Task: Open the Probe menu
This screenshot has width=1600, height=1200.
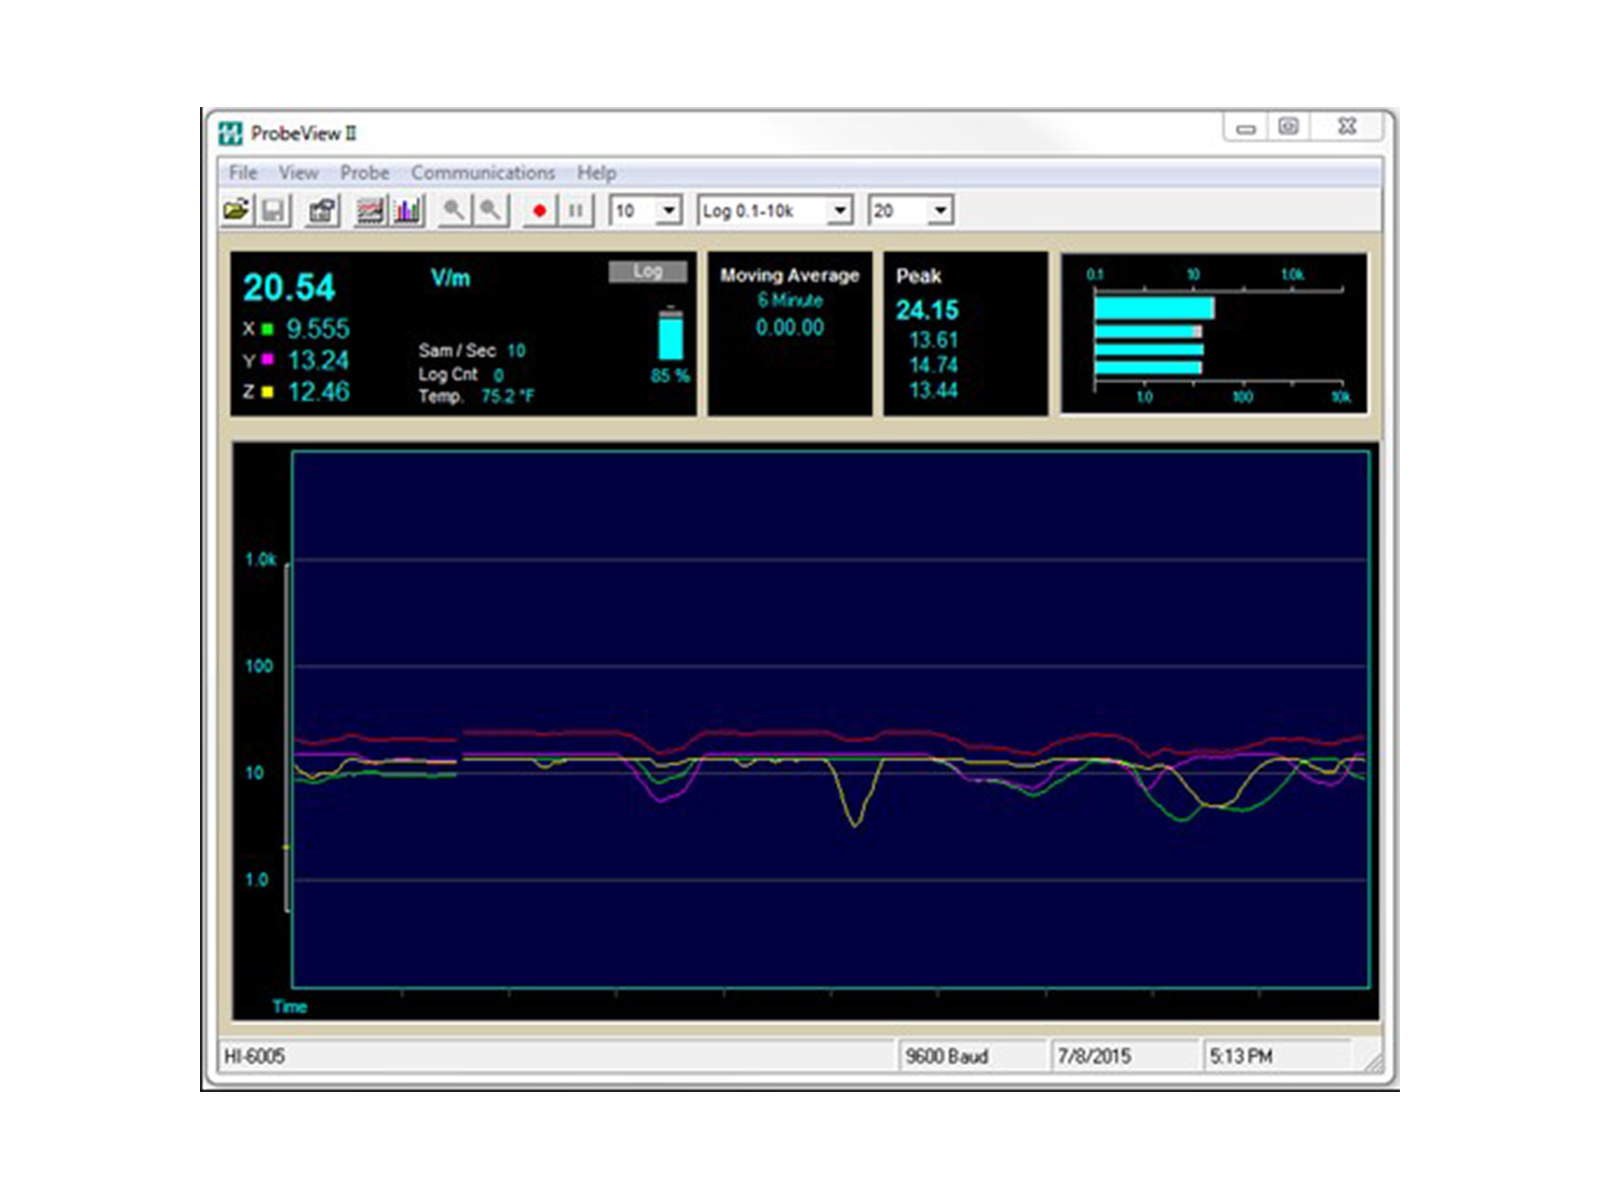Action: pyautogui.click(x=364, y=173)
